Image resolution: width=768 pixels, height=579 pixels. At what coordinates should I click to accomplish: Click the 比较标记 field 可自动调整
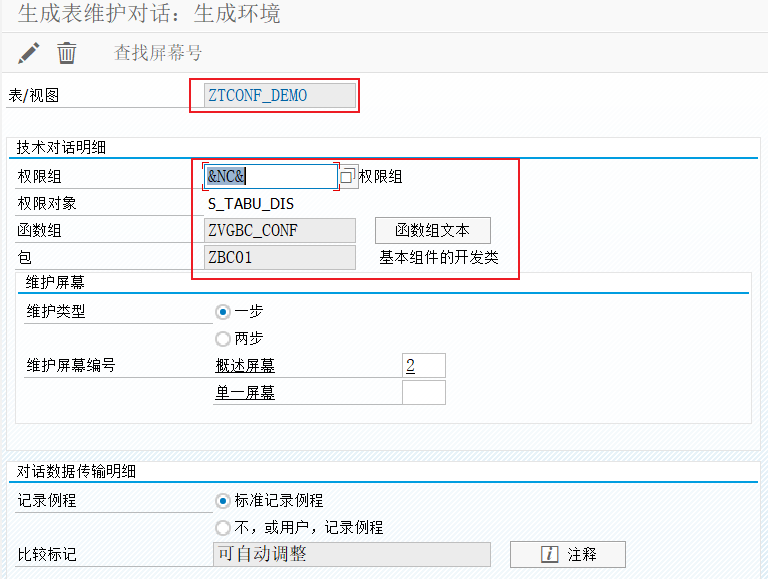tap(352, 554)
